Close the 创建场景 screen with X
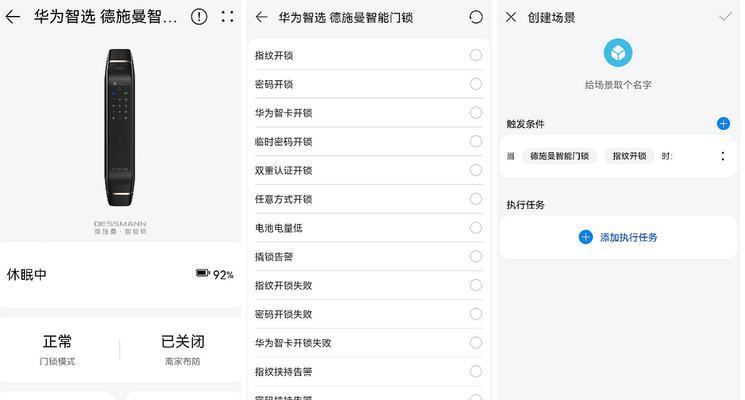Image resolution: width=745 pixels, height=400 pixels. (x=511, y=18)
